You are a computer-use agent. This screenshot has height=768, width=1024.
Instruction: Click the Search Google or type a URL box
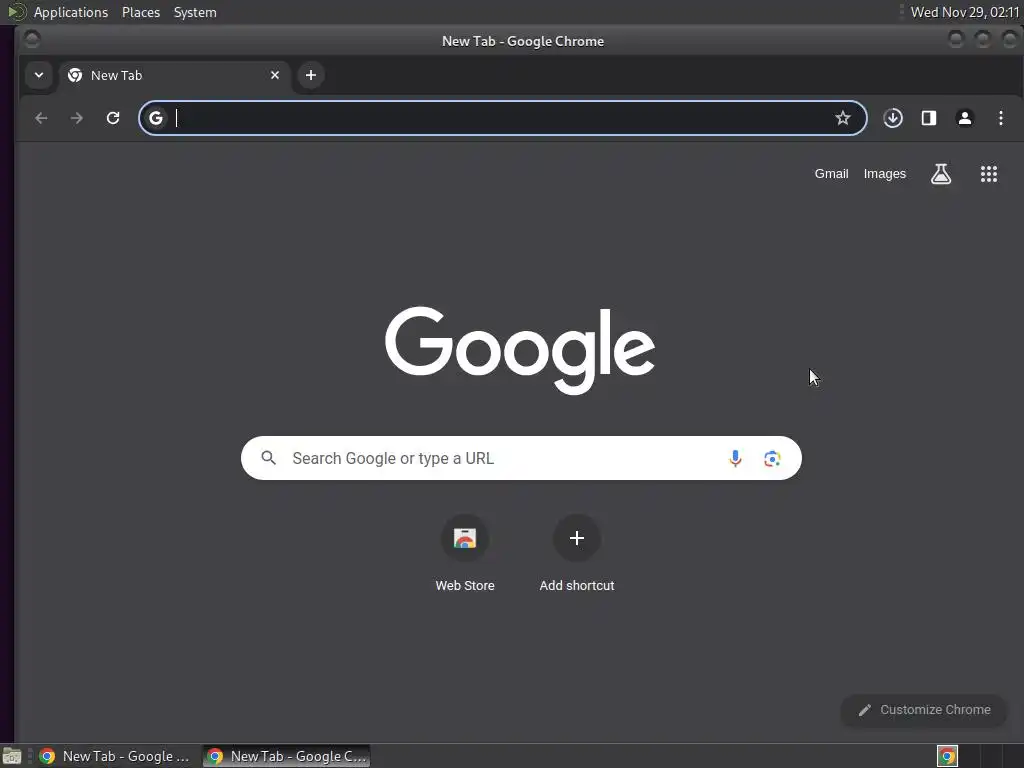(521, 458)
